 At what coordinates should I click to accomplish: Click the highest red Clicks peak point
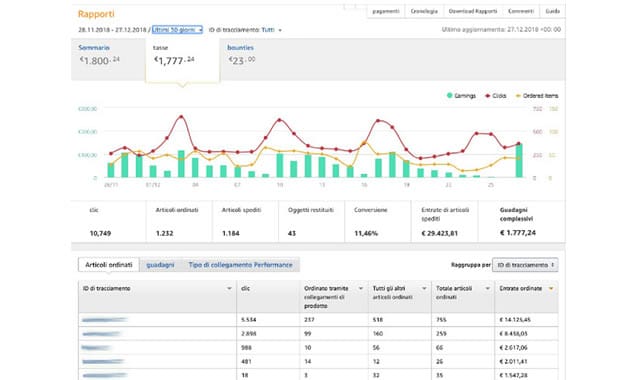tap(181, 117)
